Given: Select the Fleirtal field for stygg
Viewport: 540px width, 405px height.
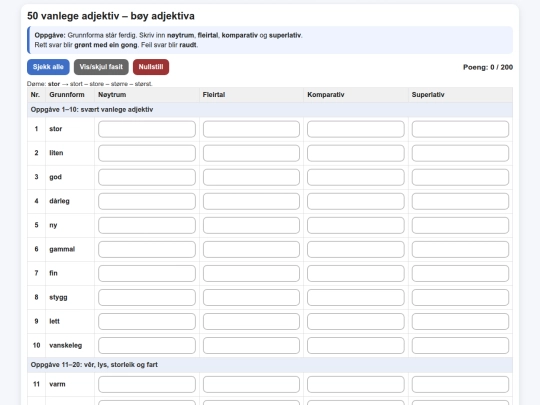Looking at the screenshot, I should click(x=251, y=298).
